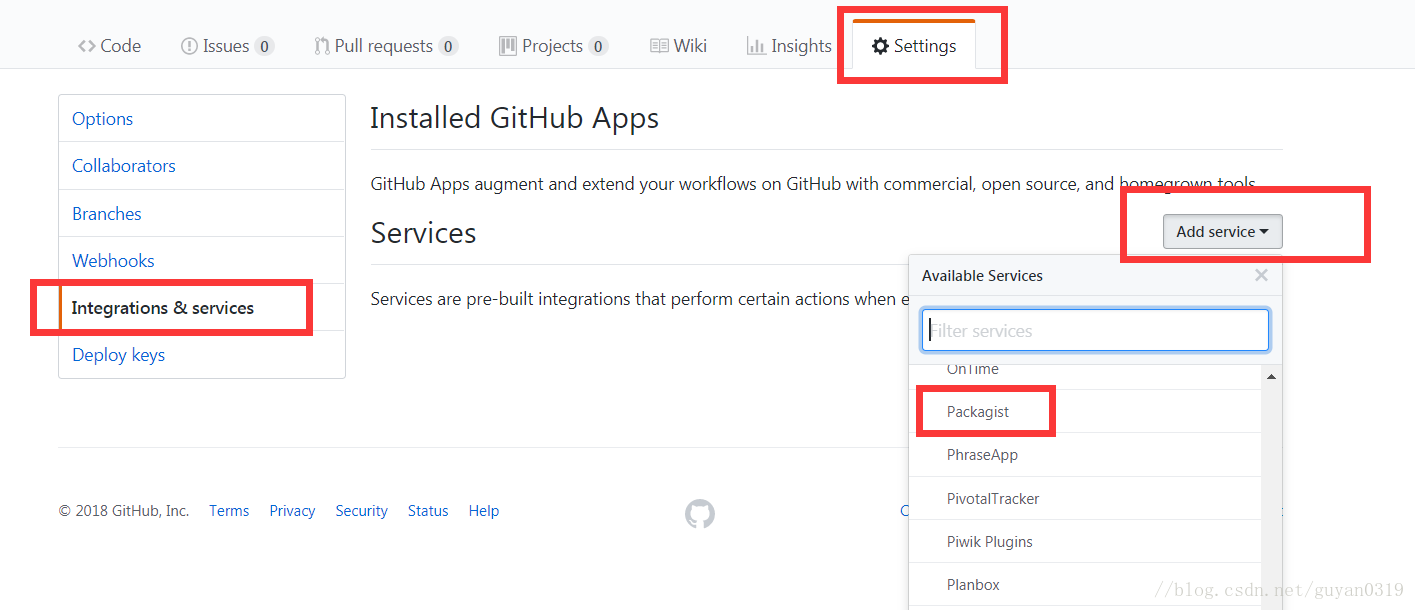Open the Wiki tab
Screen dimensions: 1415x610
pos(678,46)
